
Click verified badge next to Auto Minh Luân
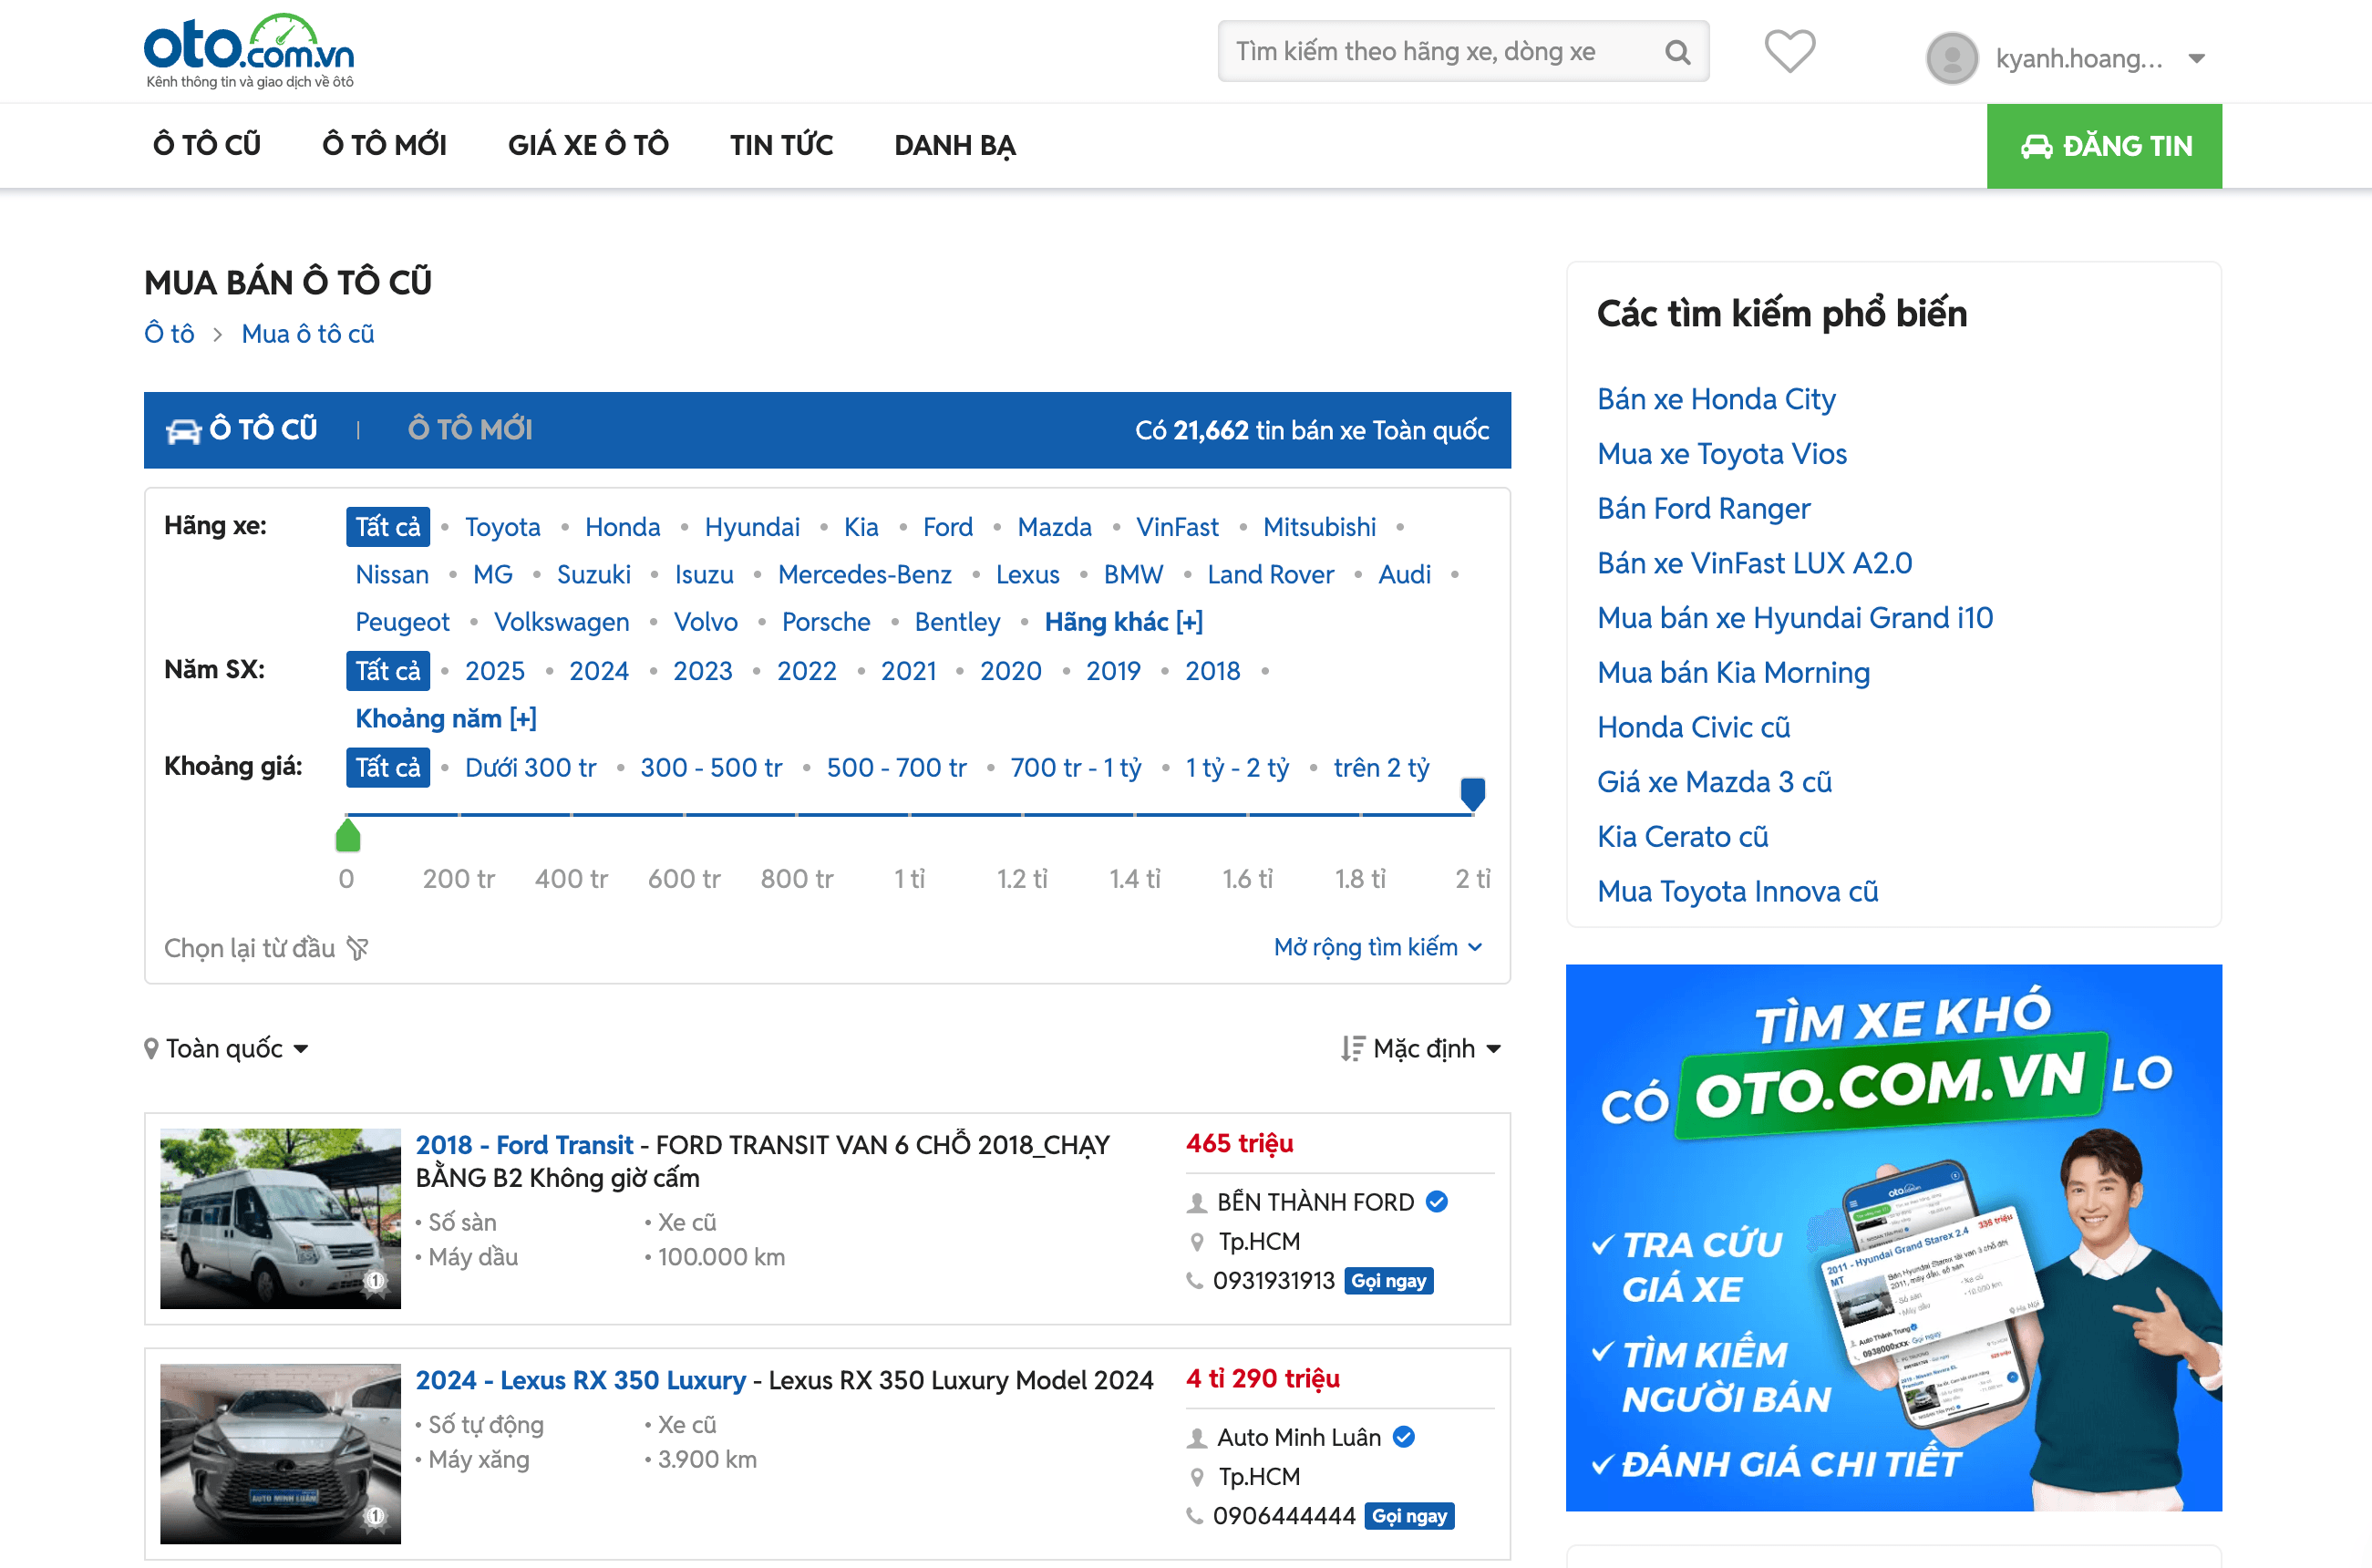[1404, 1437]
